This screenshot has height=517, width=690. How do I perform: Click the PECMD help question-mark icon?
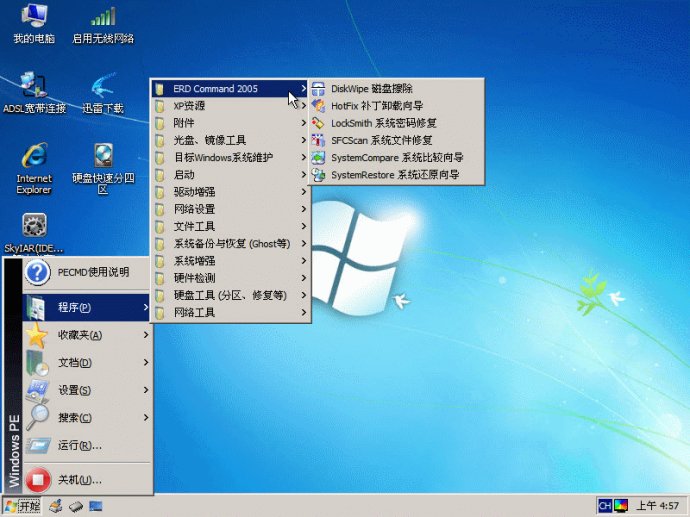click(x=37, y=272)
